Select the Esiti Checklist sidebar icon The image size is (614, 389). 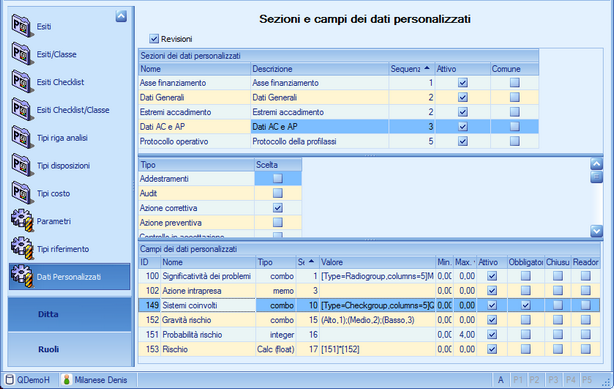[21, 81]
